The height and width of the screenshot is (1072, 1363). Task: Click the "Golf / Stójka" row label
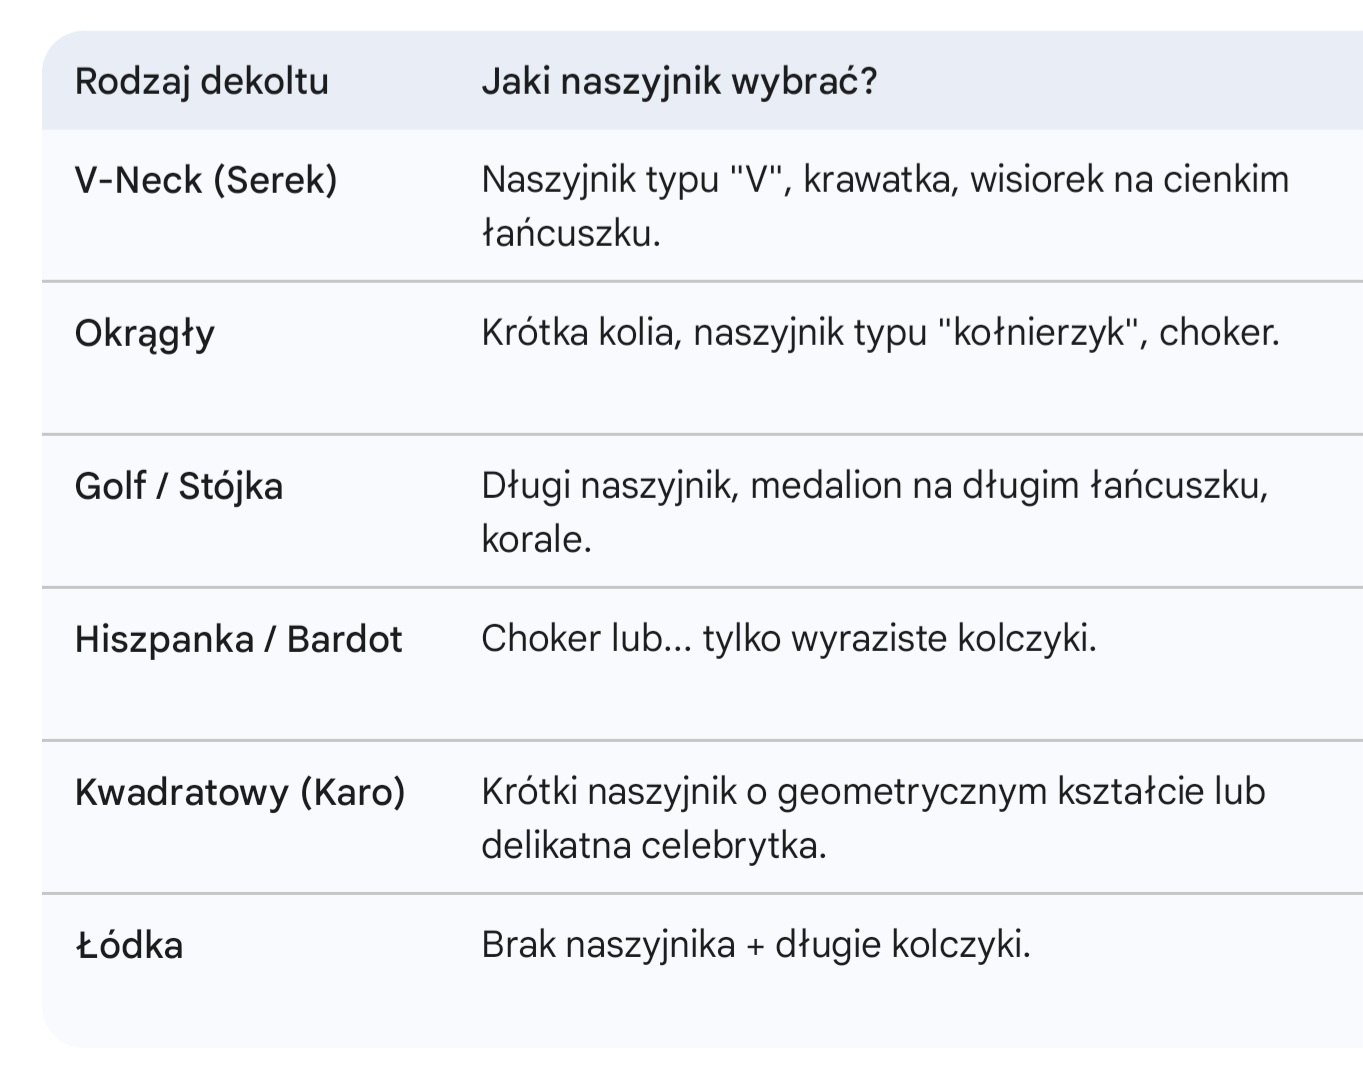pyautogui.click(x=178, y=486)
